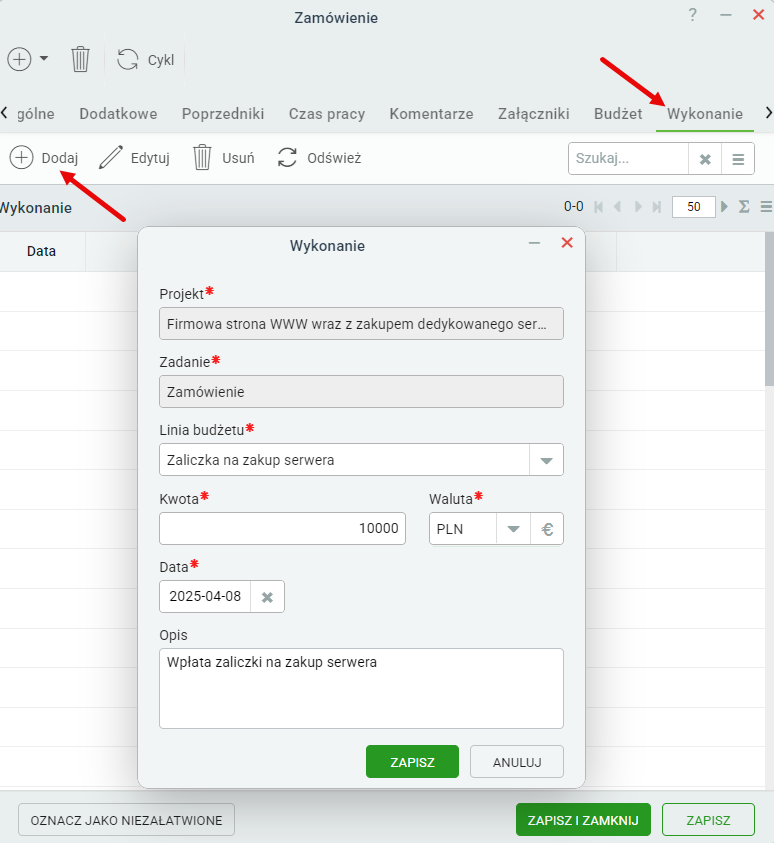Screen dimensions: 774x843
Task: Click the green ZAPISZ button in the dialog
Action: [x=412, y=762]
